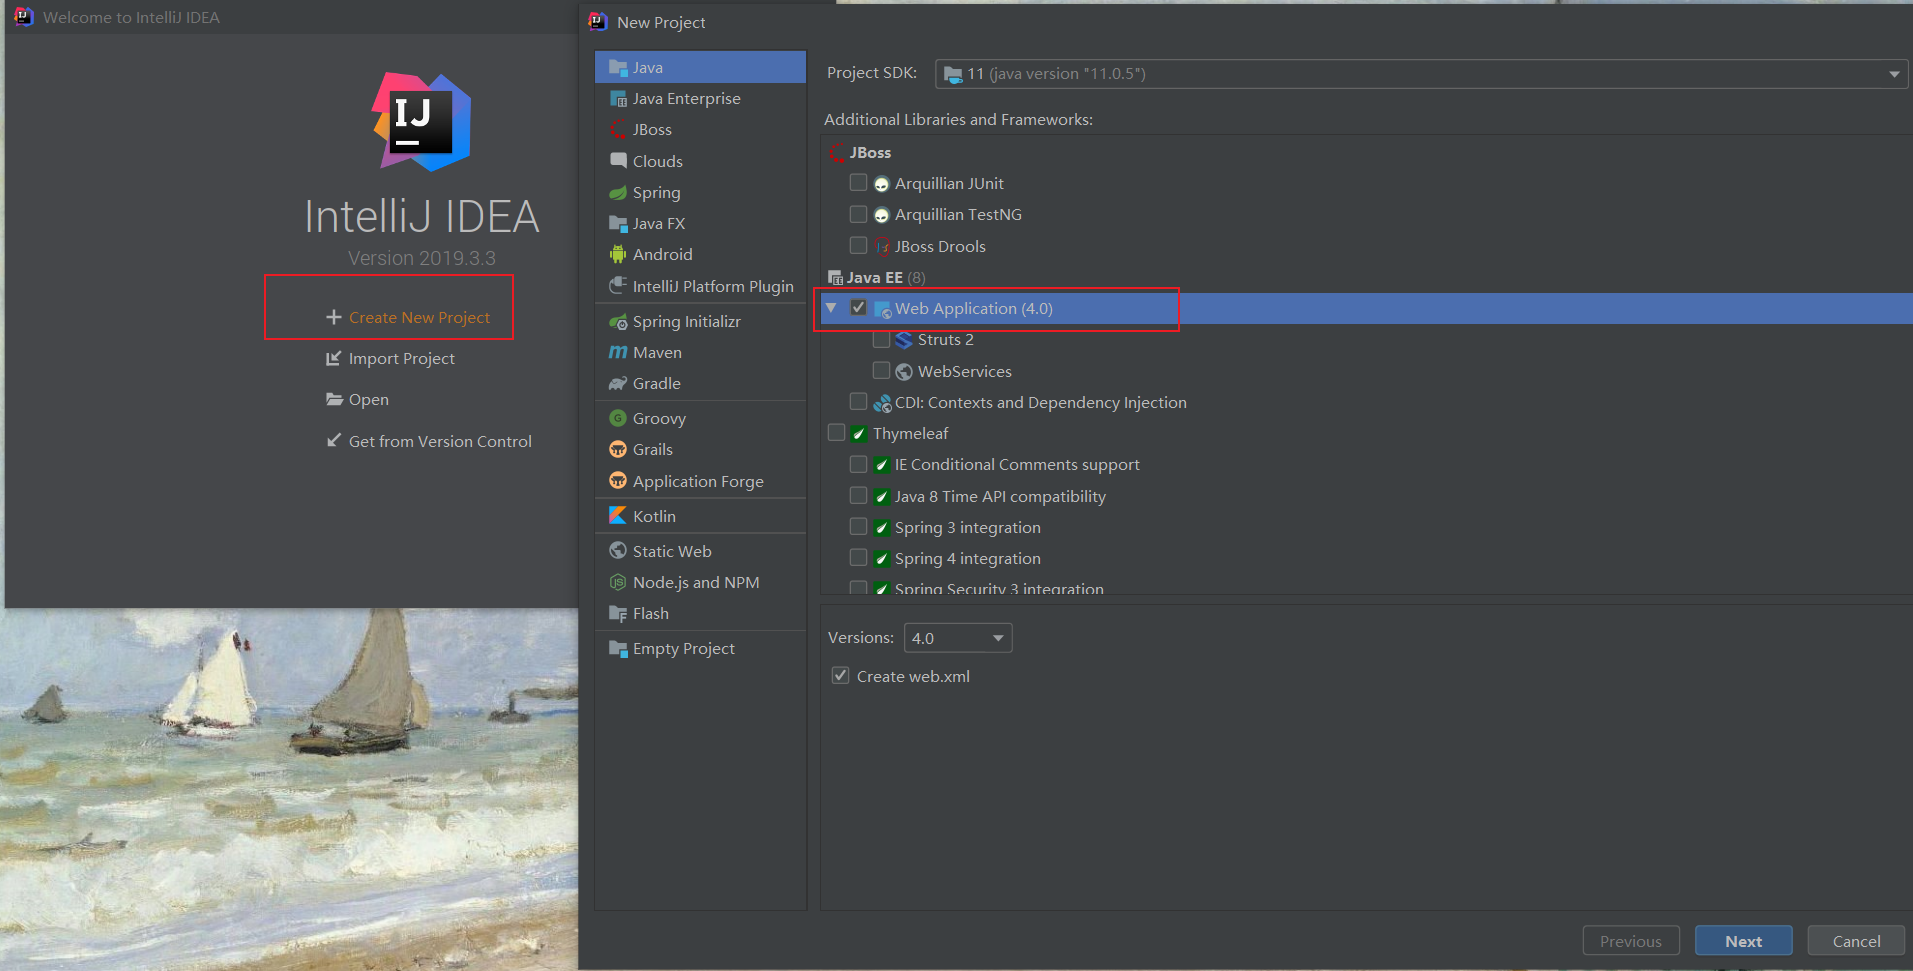Check the Spring 4 integration box
Viewport: 1913px width, 971px height.
coord(858,558)
